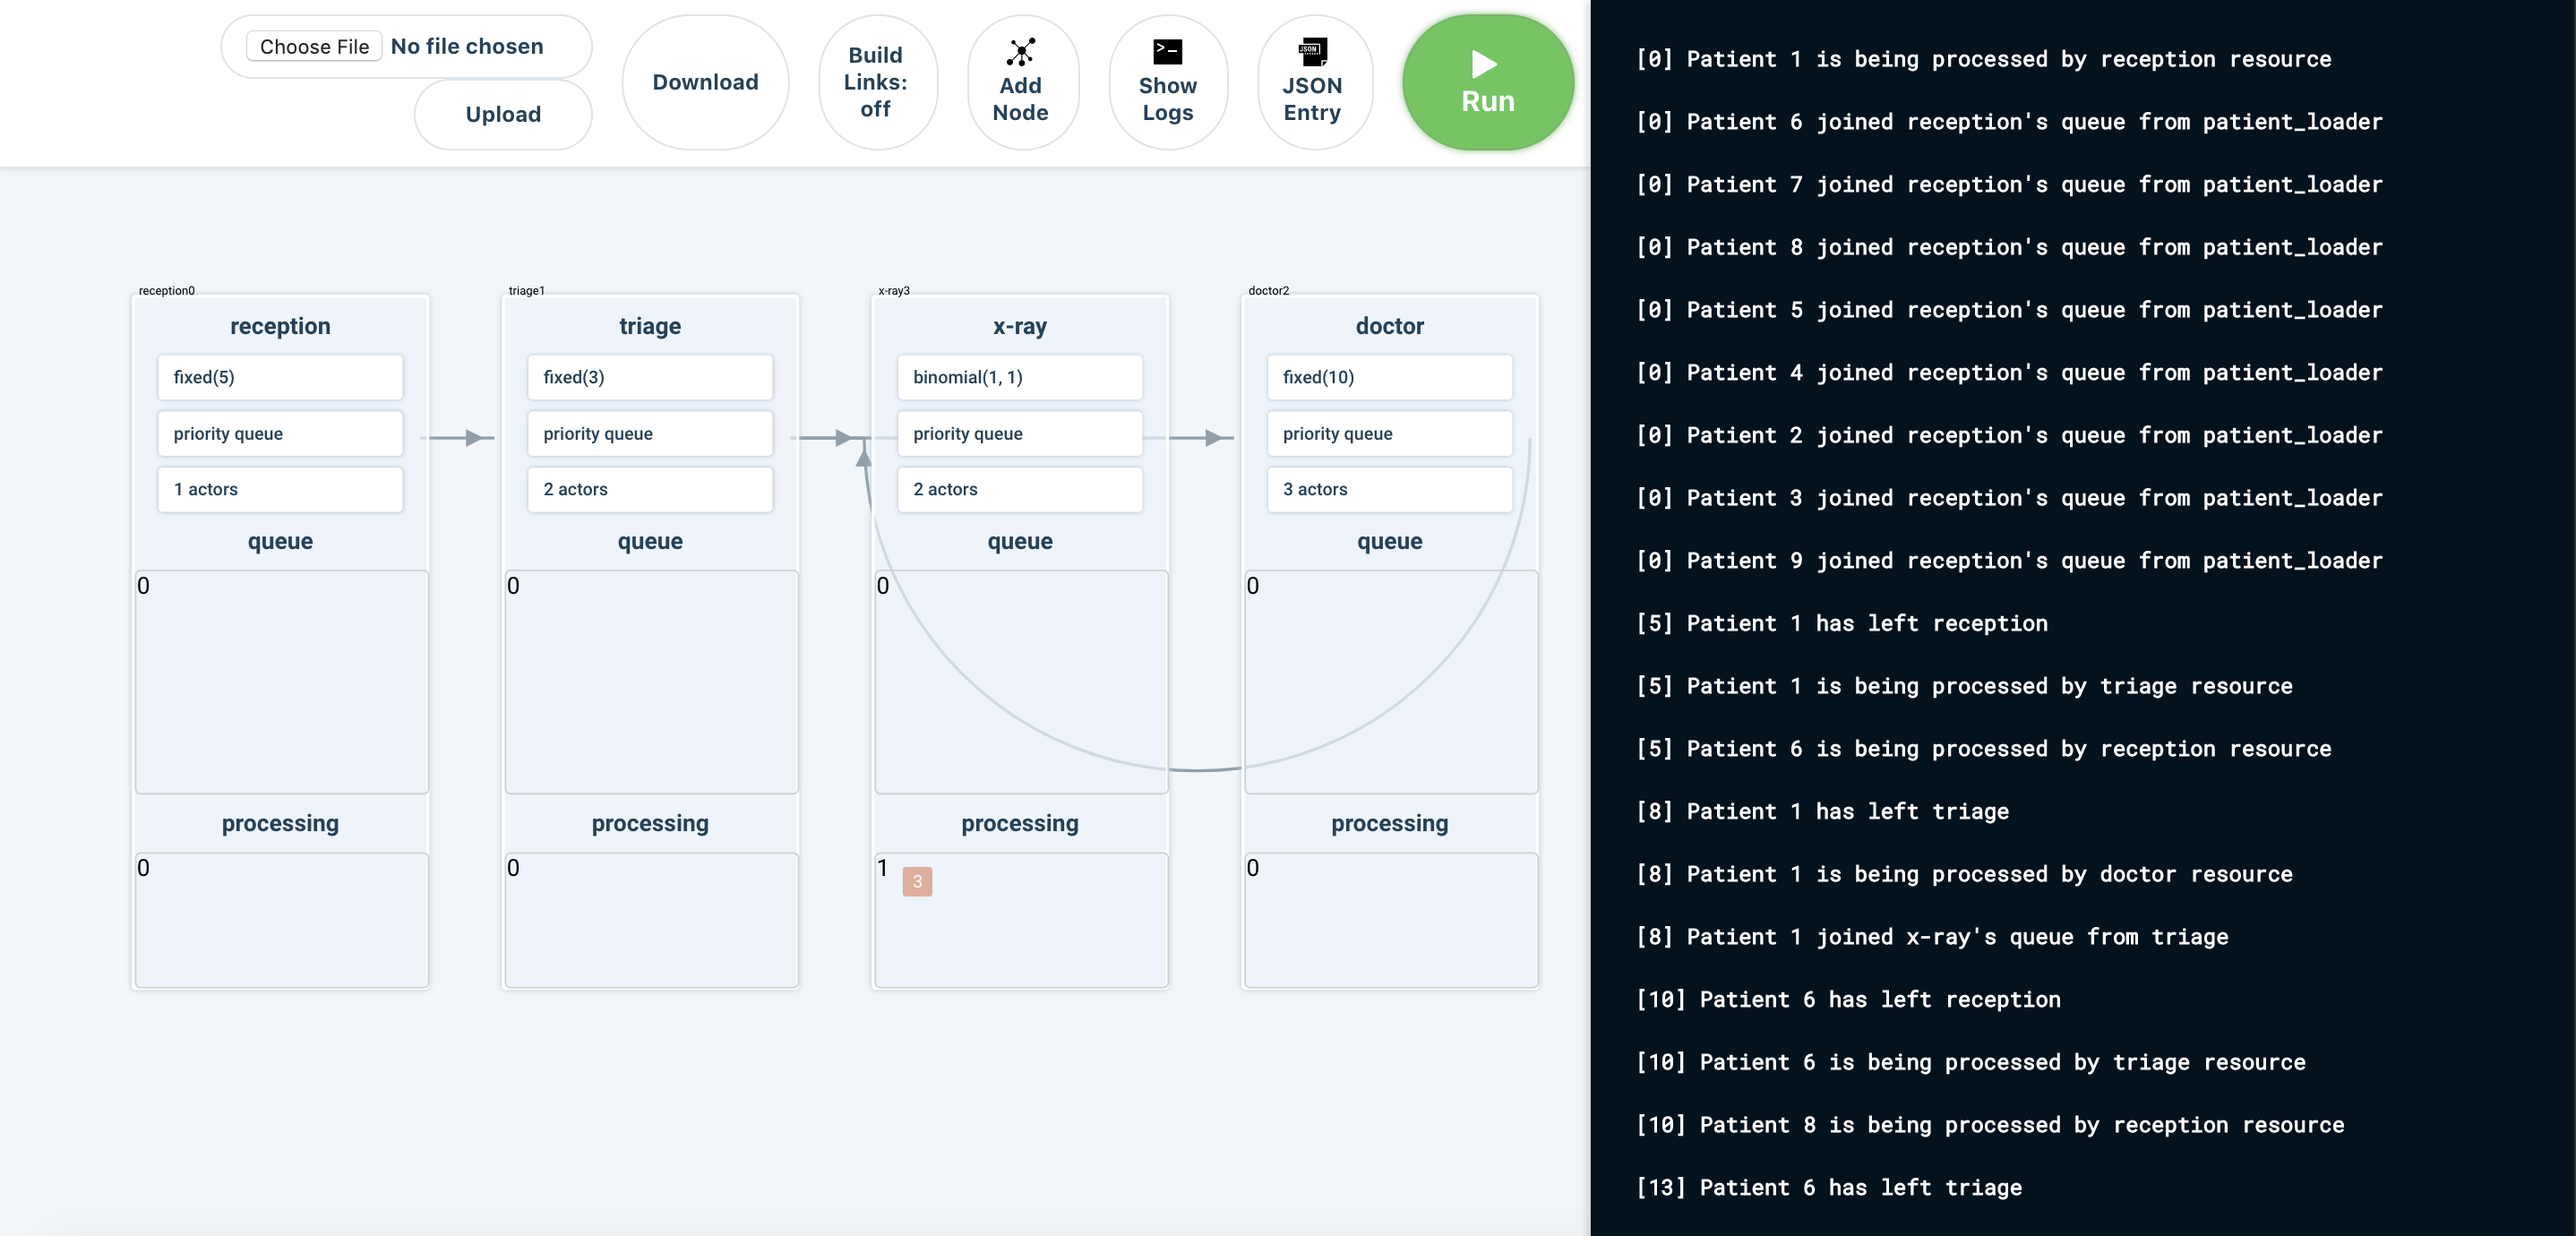This screenshot has height=1236, width=2576.
Task: Click the reception queue box
Action: [x=282, y=682]
